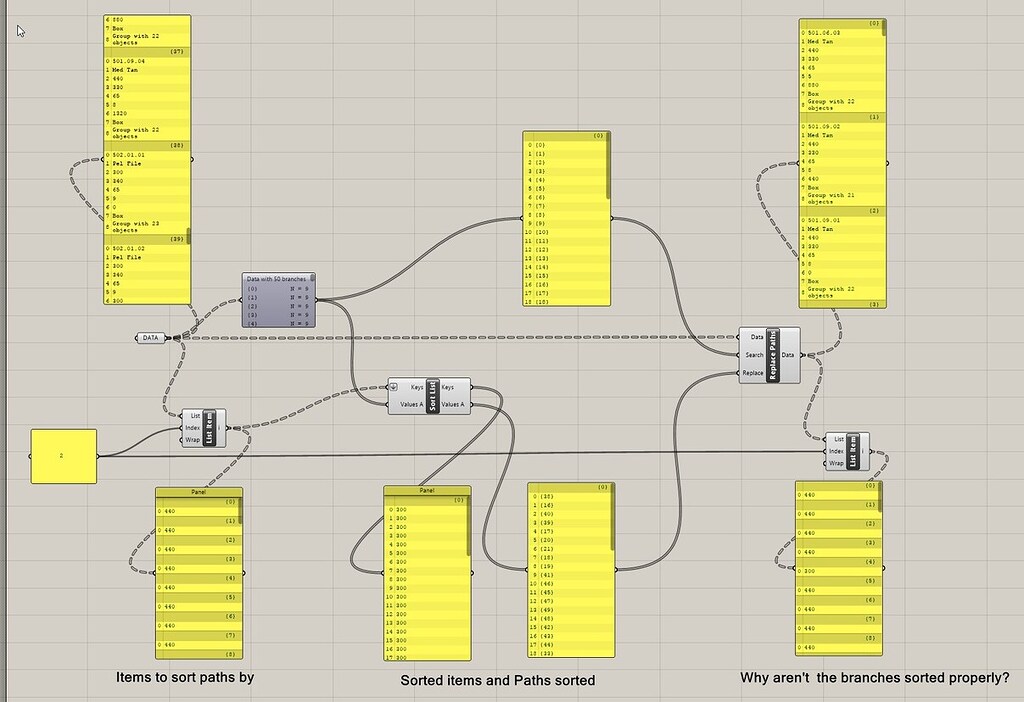Viewport: 1024px width, 702px height.
Task: Click the Search input grip of Replace Paths
Action: point(737,355)
